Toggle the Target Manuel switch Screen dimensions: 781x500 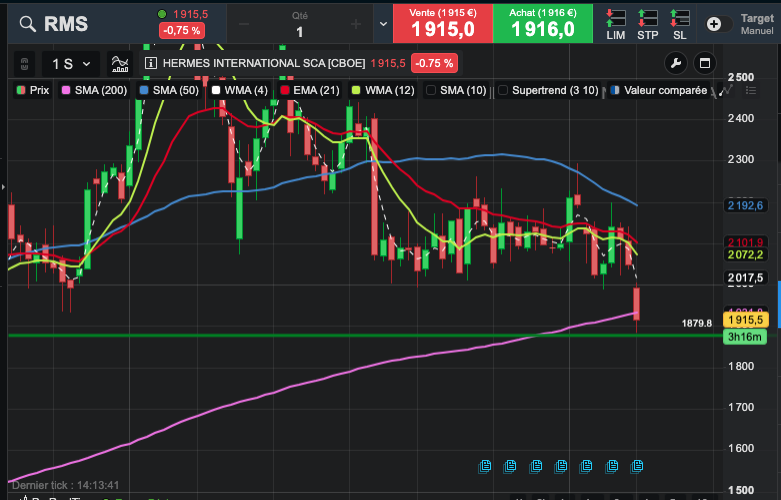[x=718, y=24]
